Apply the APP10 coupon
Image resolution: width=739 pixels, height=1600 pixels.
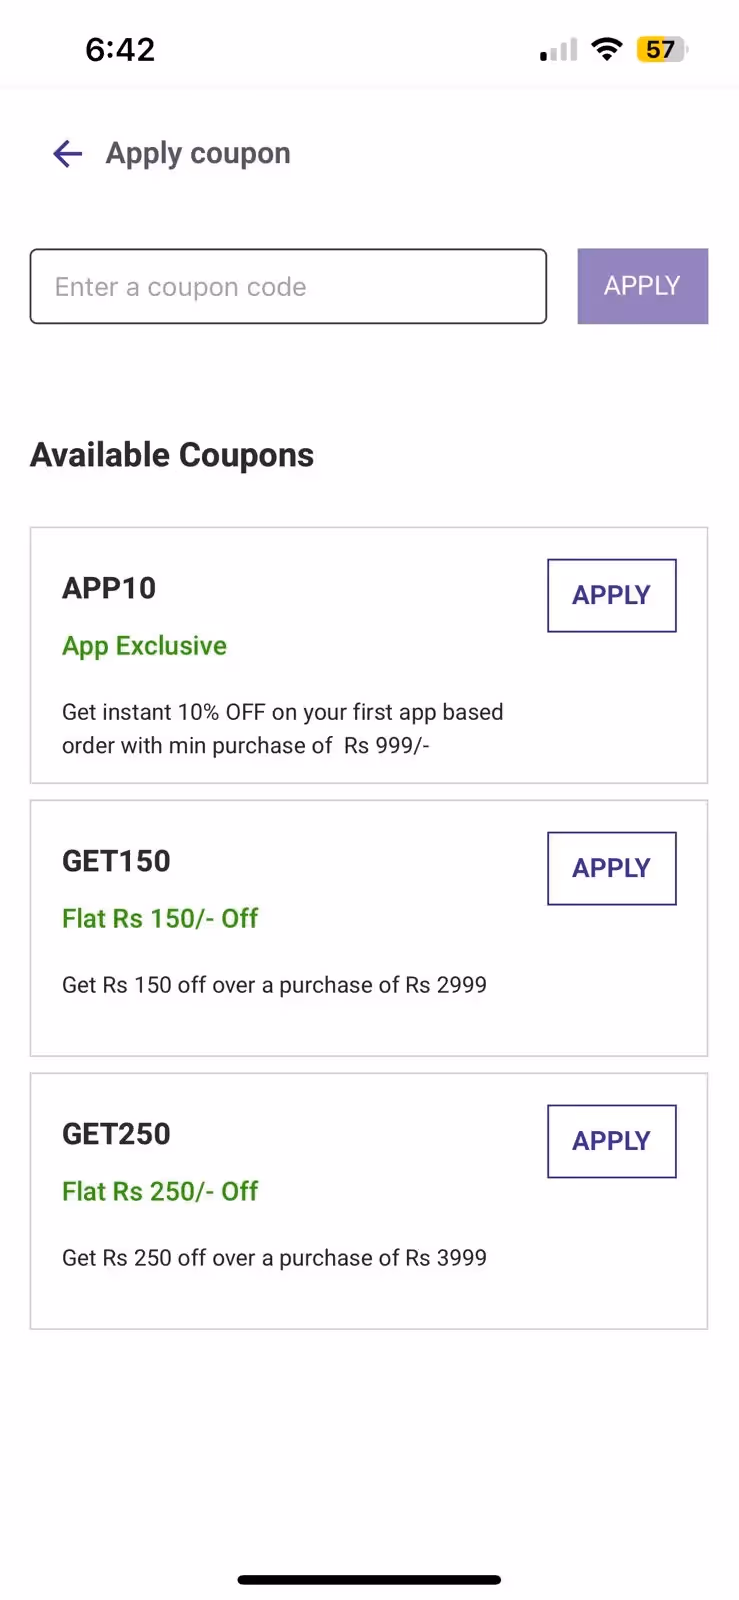[611, 595]
